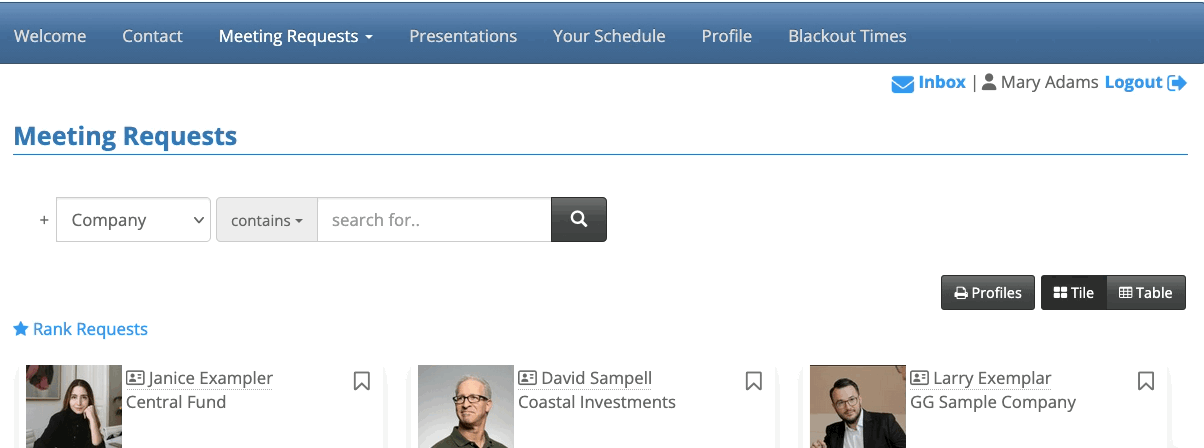Open David Sampell's contact card icon
The image size is (1204, 448).
click(527, 378)
